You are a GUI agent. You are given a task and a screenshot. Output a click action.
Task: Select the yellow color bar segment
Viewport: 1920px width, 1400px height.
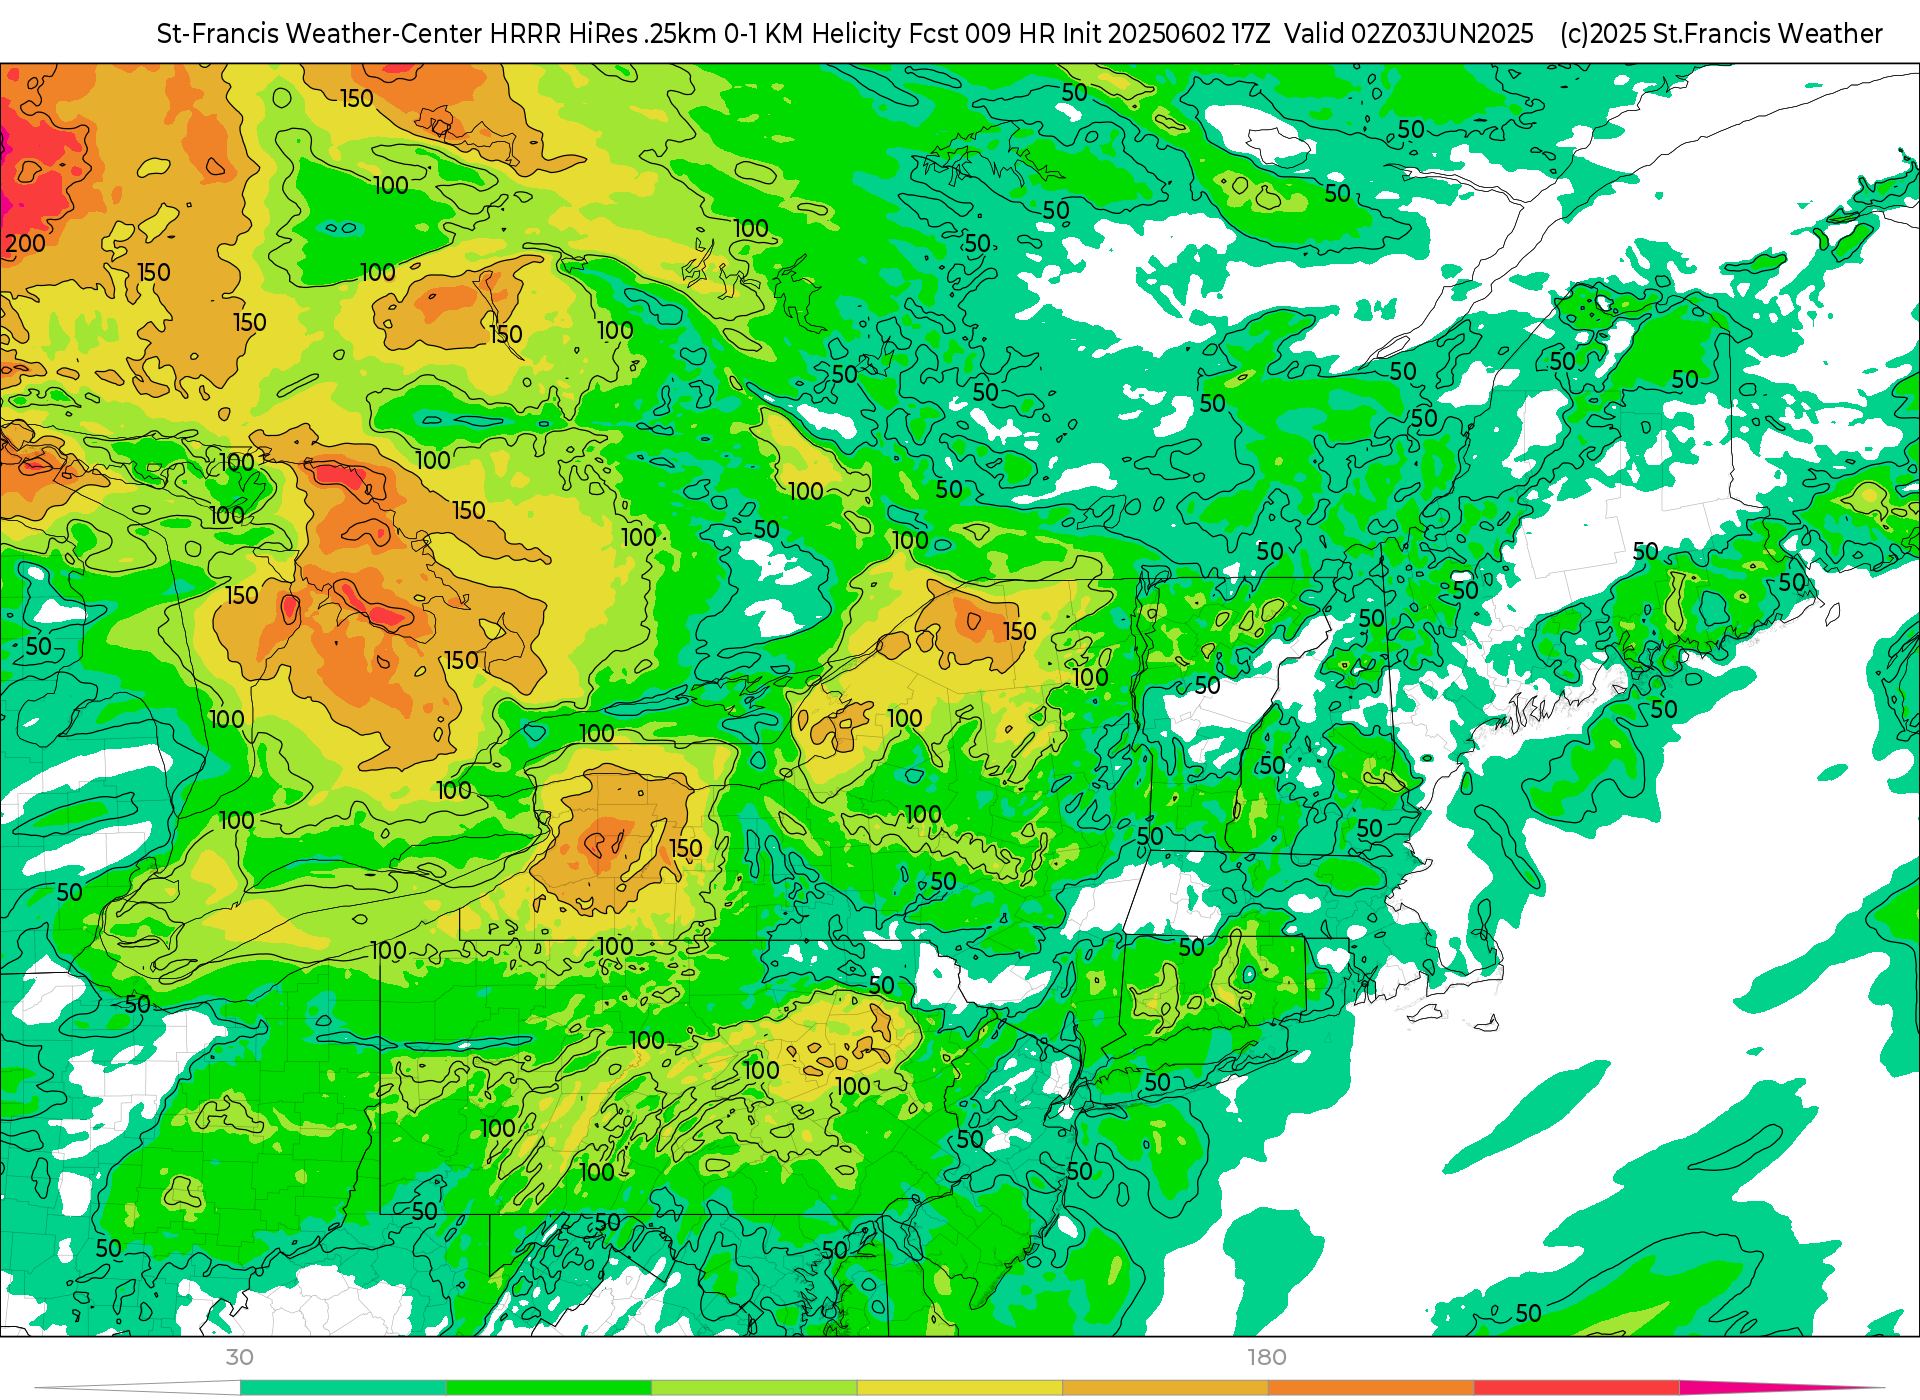pos(960,1388)
